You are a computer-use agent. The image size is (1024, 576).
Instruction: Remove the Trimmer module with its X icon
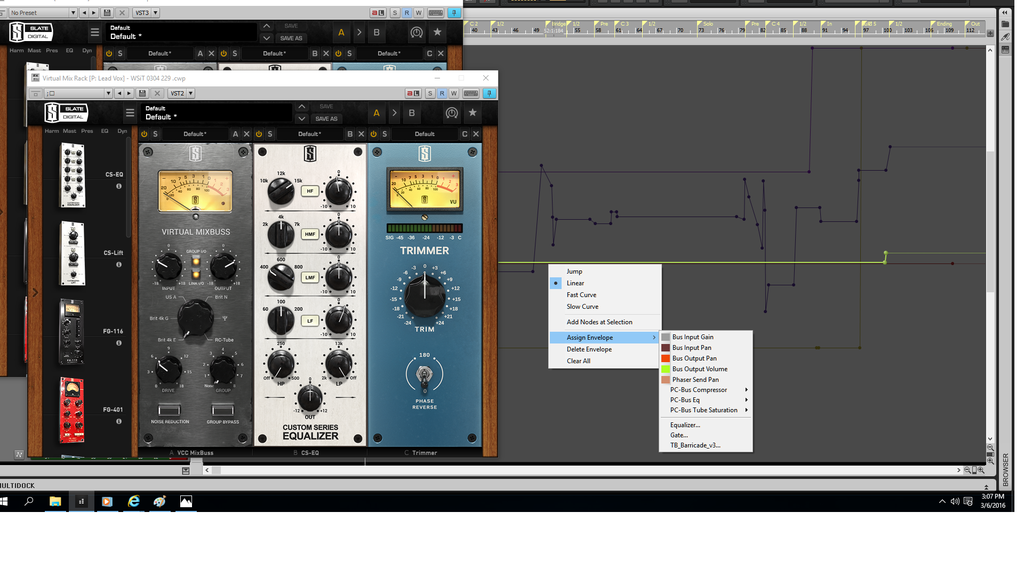(476, 134)
